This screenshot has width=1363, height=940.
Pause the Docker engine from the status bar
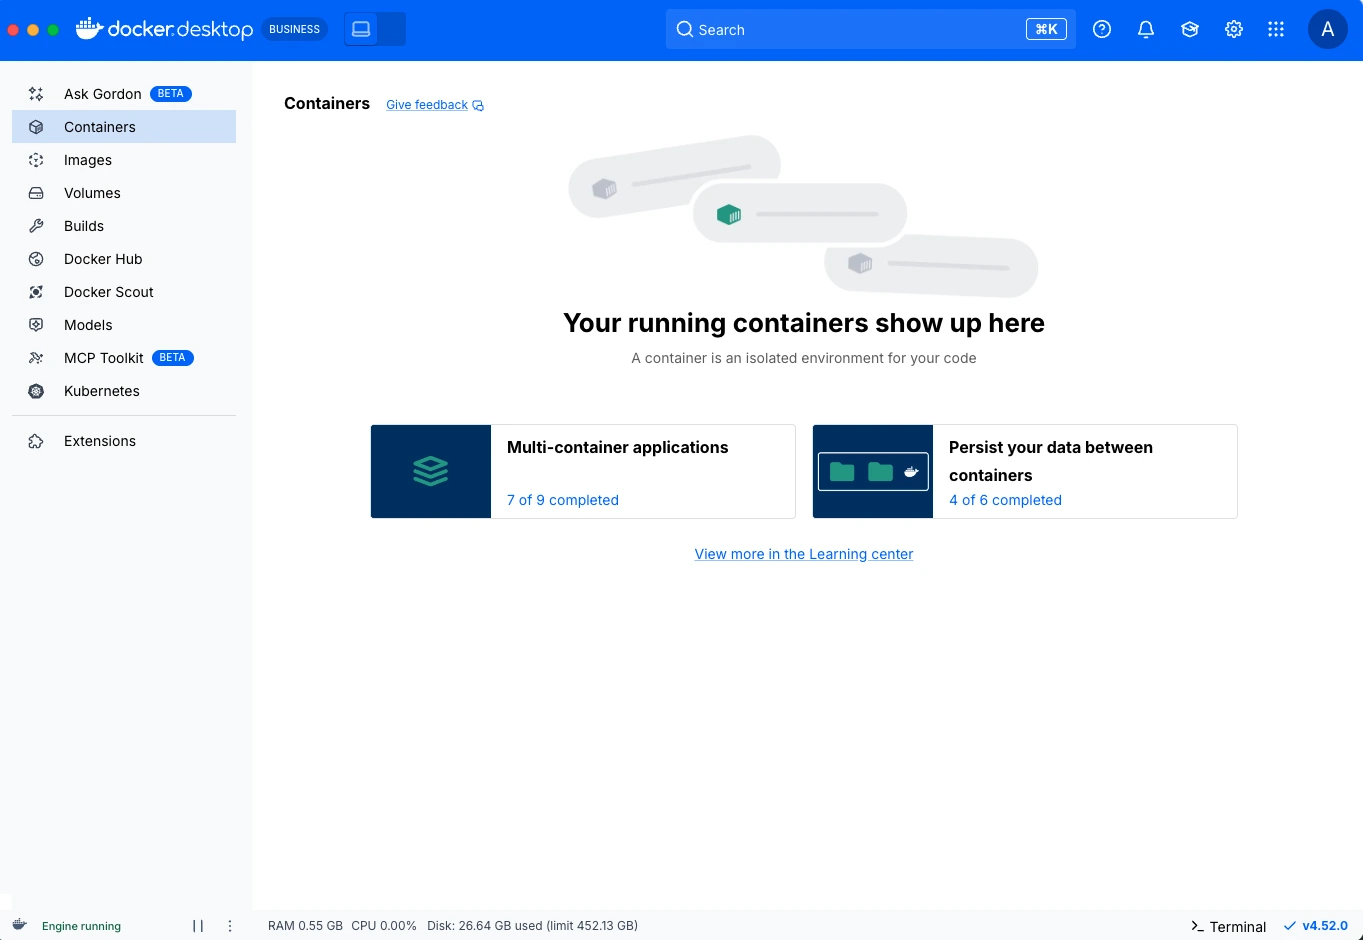tap(197, 925)
